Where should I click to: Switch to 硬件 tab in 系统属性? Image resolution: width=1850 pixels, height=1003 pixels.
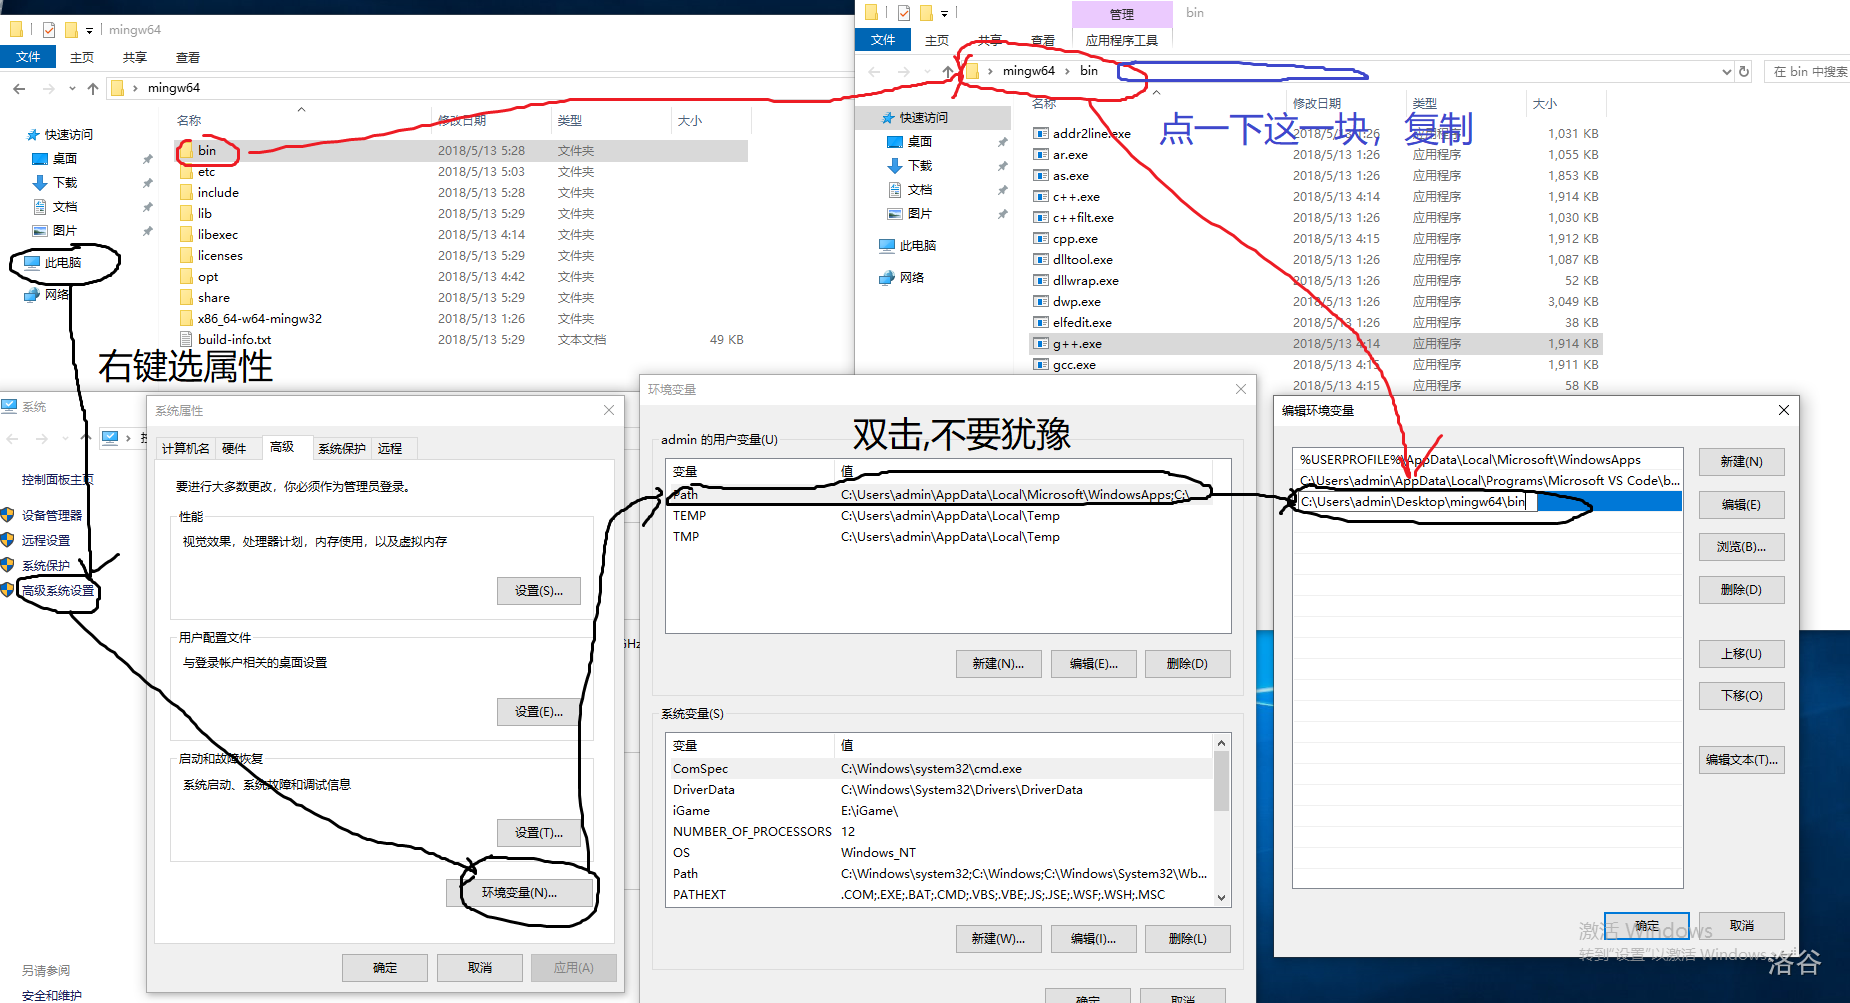coord(234,449)
